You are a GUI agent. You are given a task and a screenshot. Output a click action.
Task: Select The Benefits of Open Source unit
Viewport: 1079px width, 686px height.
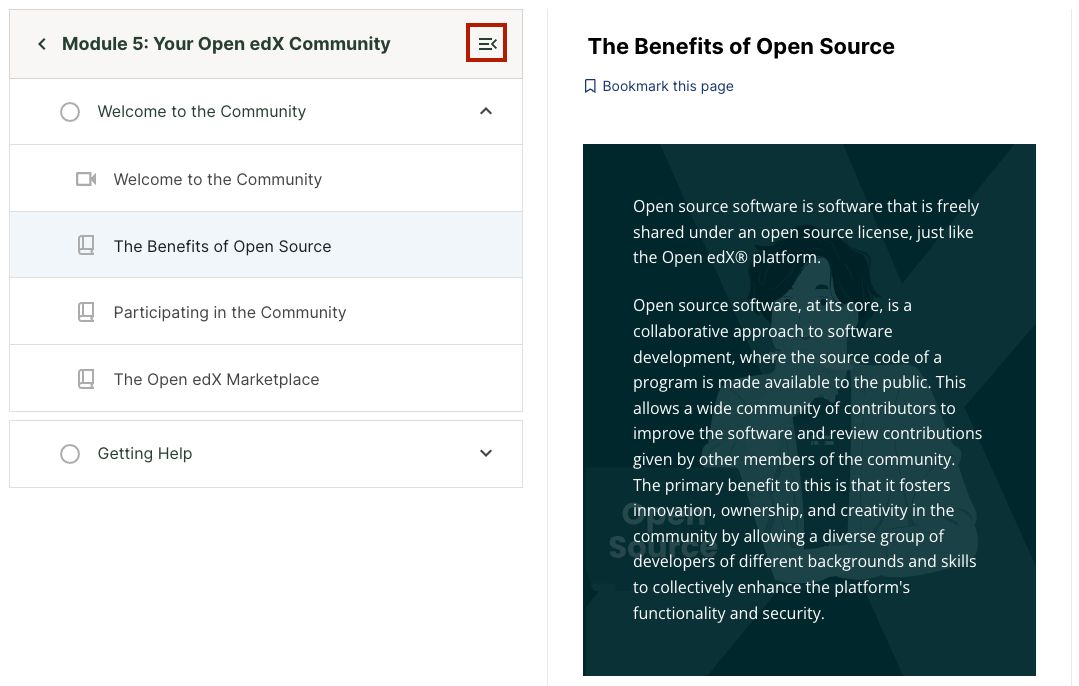tap(222, 246)
